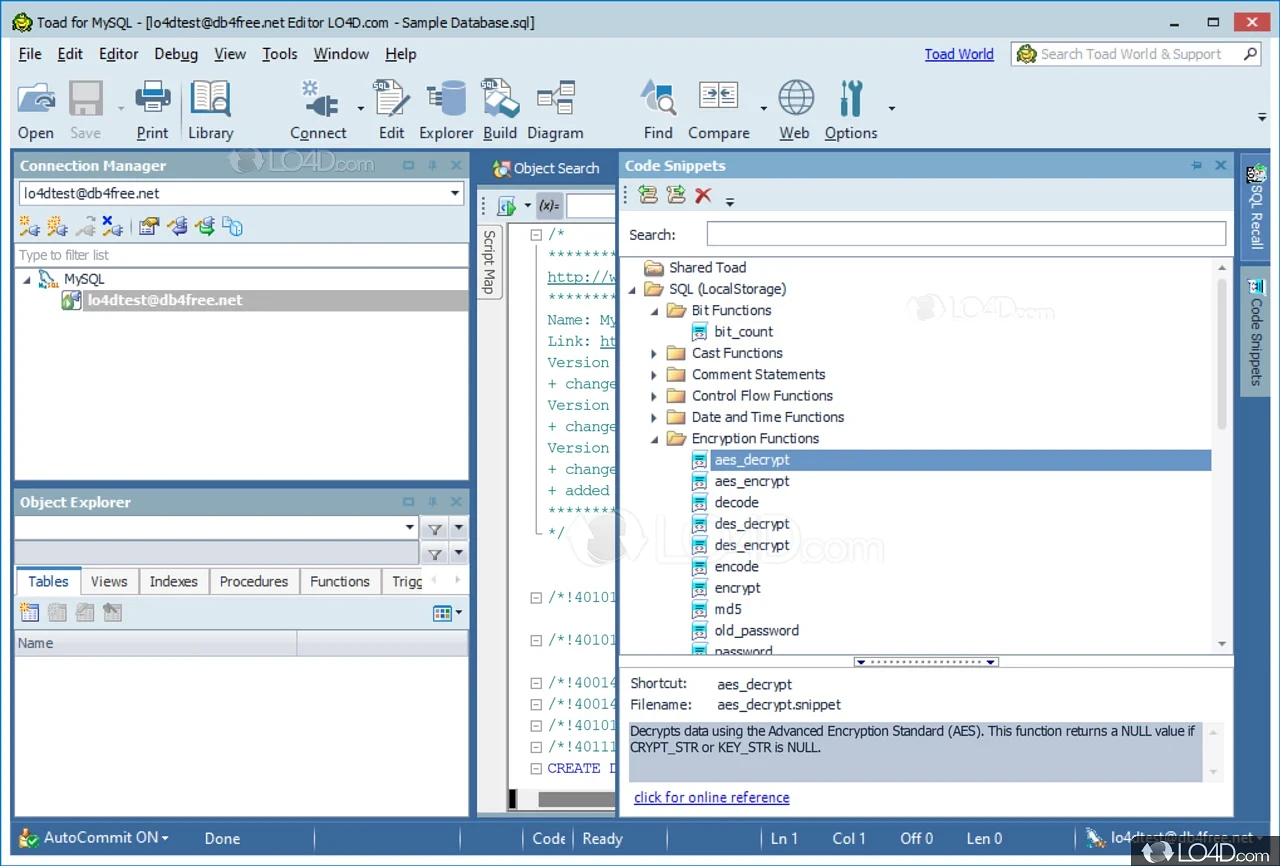Expand the Cast Functions folder
Screen dimensions: 1280x866
coord(654,353)
